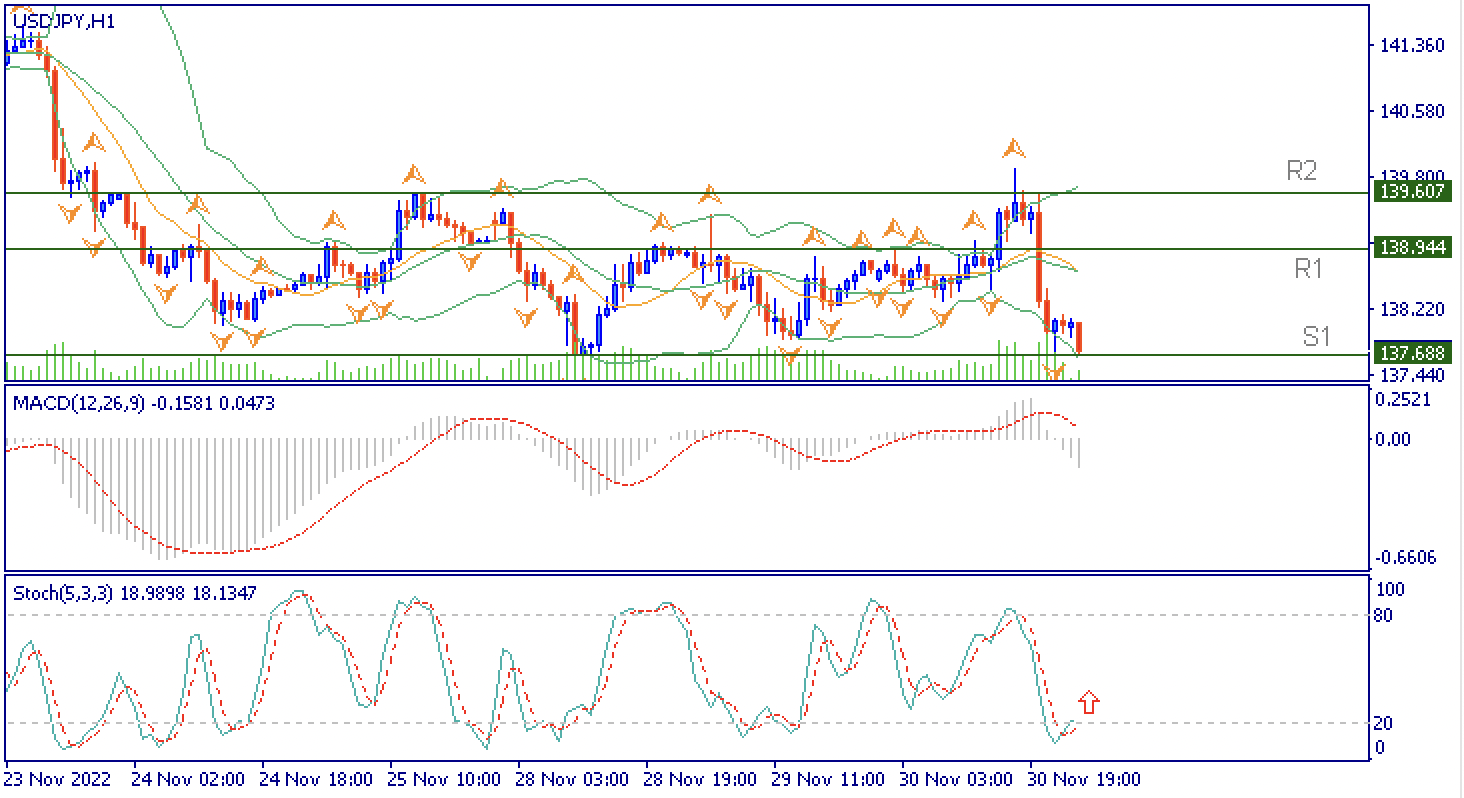Image resolution: width=1464 pixels, height=798 pixels.
Task: Click the S1 support label
Action: click(1317, 337)
